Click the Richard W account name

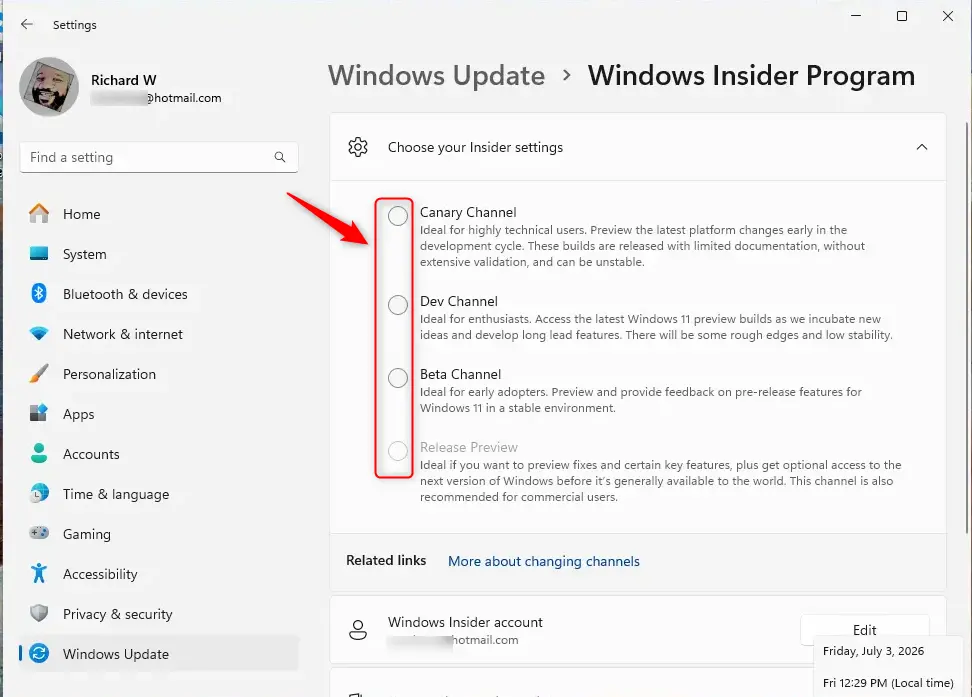(x=123, y=80)
